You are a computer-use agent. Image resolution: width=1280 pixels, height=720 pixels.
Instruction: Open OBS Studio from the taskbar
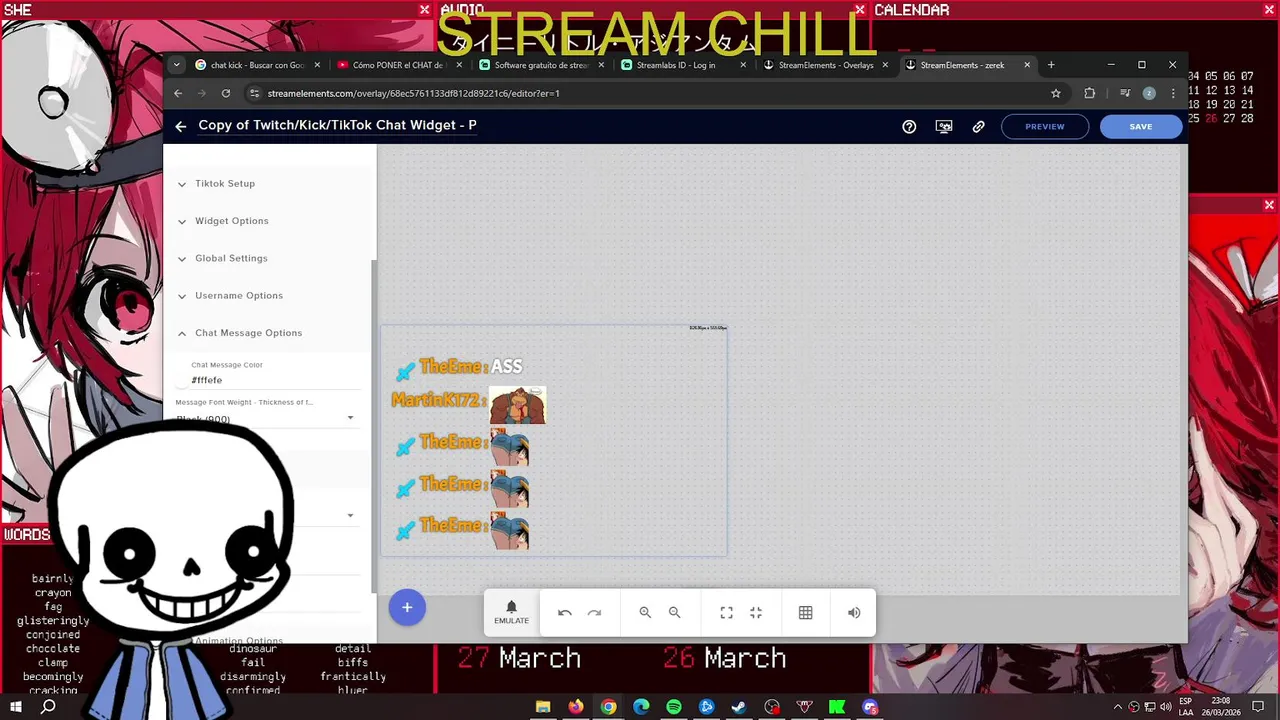click(x=772, y=707)
